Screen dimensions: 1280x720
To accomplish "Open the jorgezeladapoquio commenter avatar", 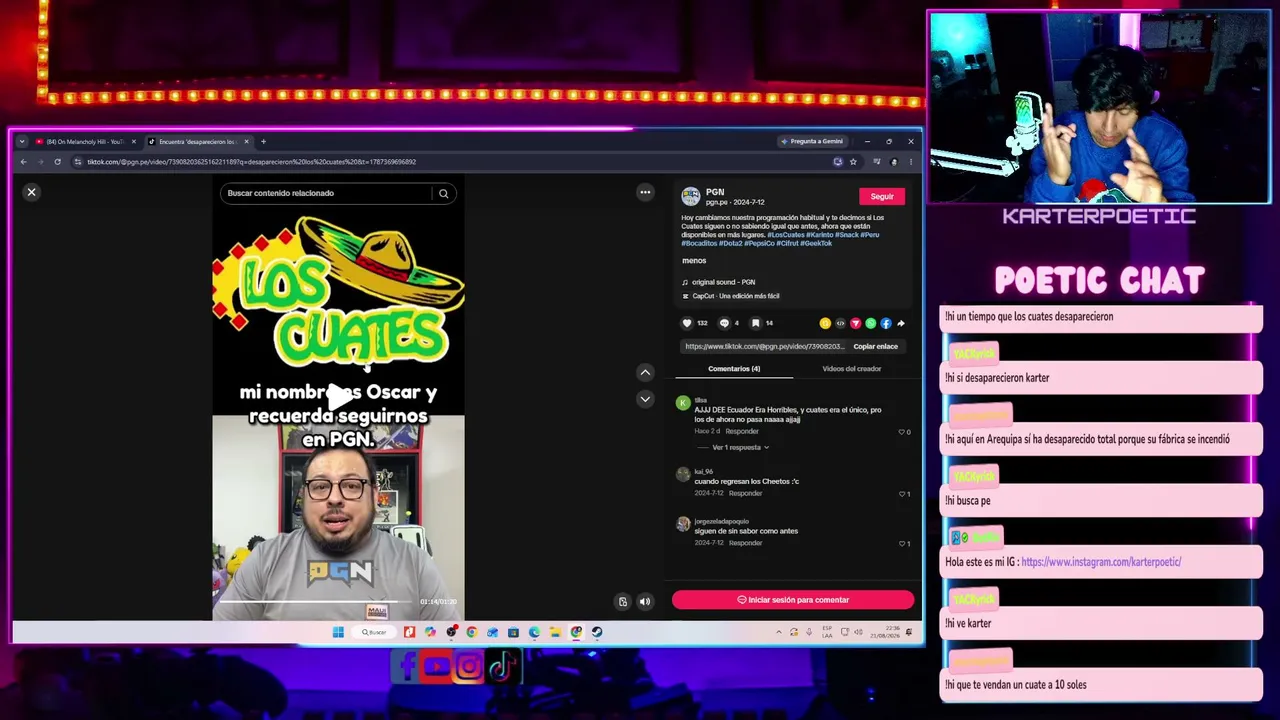I will click(683, 523).
